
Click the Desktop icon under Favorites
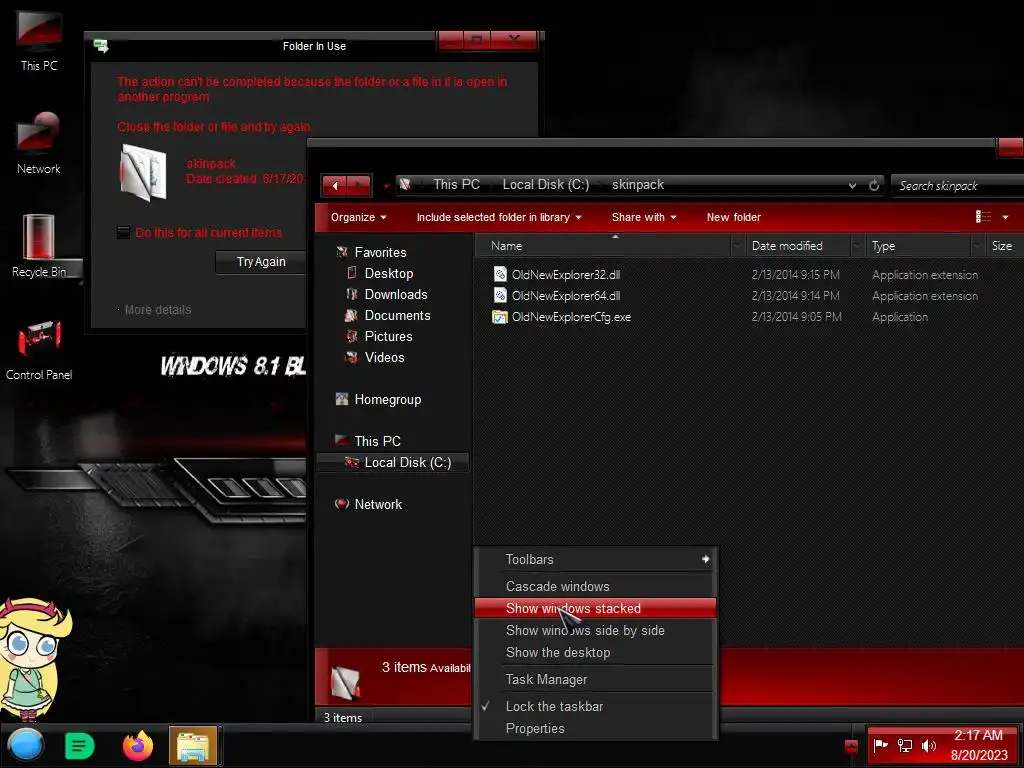click(352, 273)
